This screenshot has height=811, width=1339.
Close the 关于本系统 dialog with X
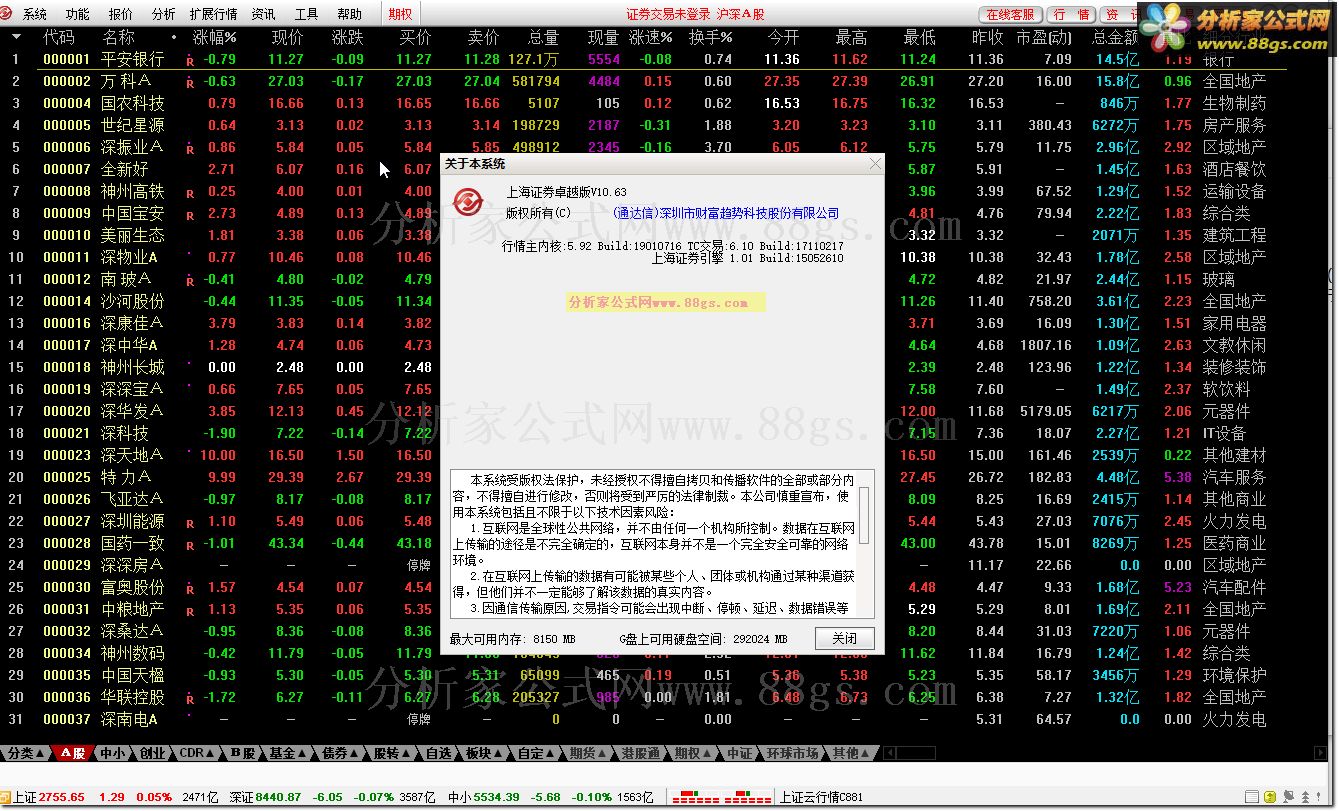pyautogui.click(x=876, y=163)
